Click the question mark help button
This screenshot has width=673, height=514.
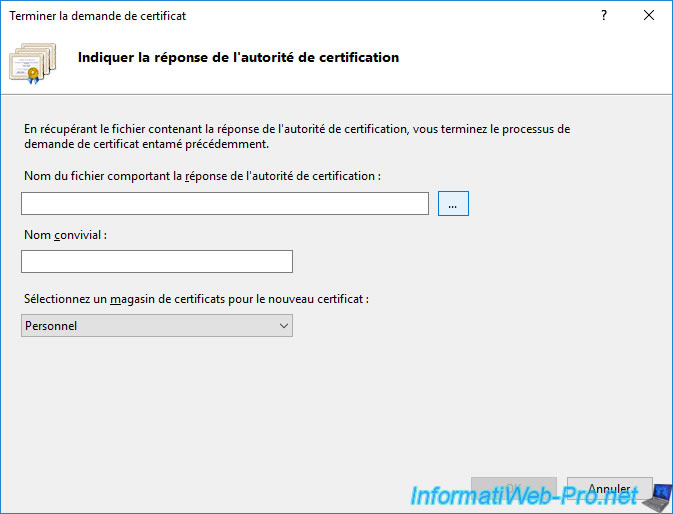(604, 16)
